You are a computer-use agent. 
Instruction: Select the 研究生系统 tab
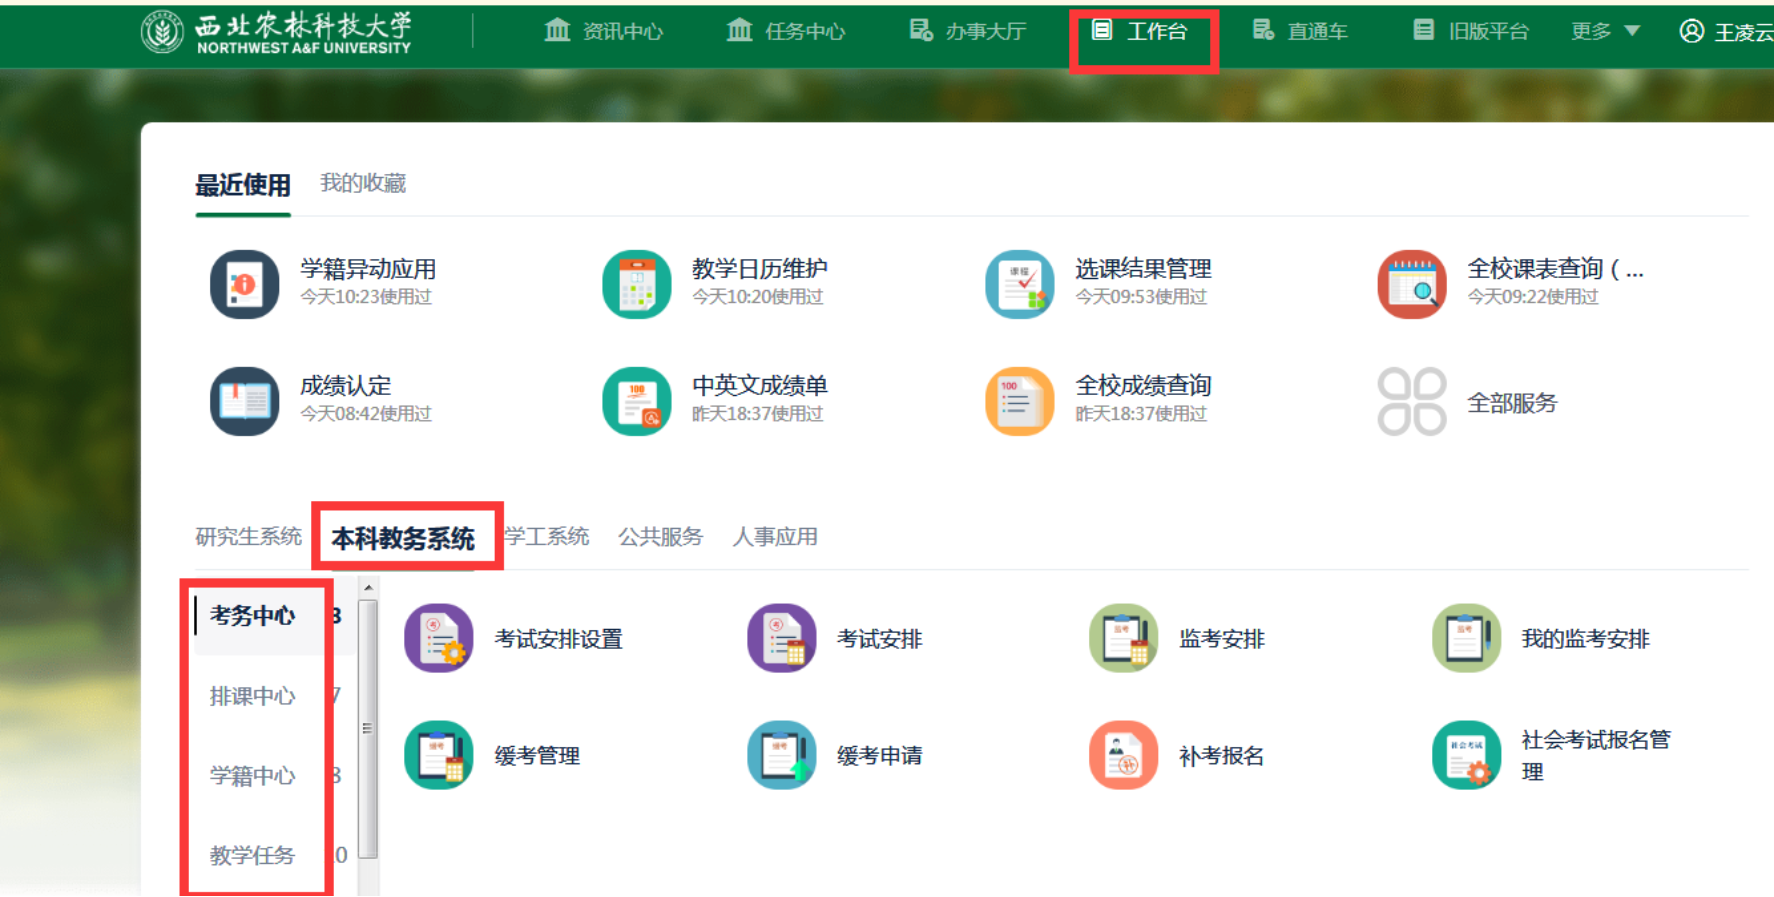tap(248, 537)
